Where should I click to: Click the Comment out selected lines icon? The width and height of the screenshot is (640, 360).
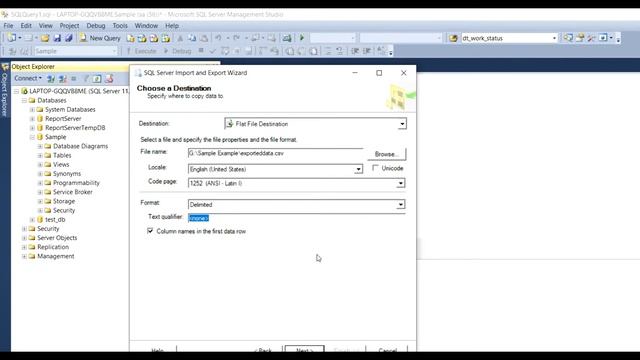[x=328, y=51]
